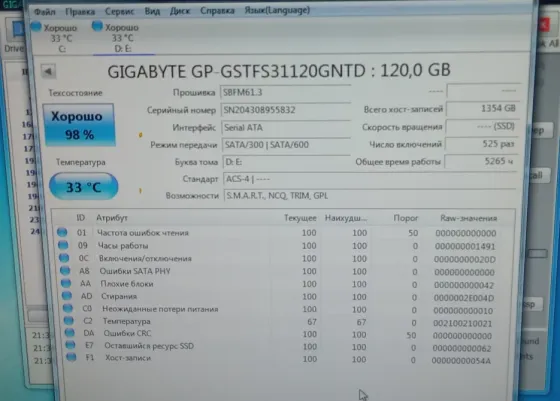The image size is (560, 401).
Task: Go to previous disk with left arrow
Action: click(48, 71)
